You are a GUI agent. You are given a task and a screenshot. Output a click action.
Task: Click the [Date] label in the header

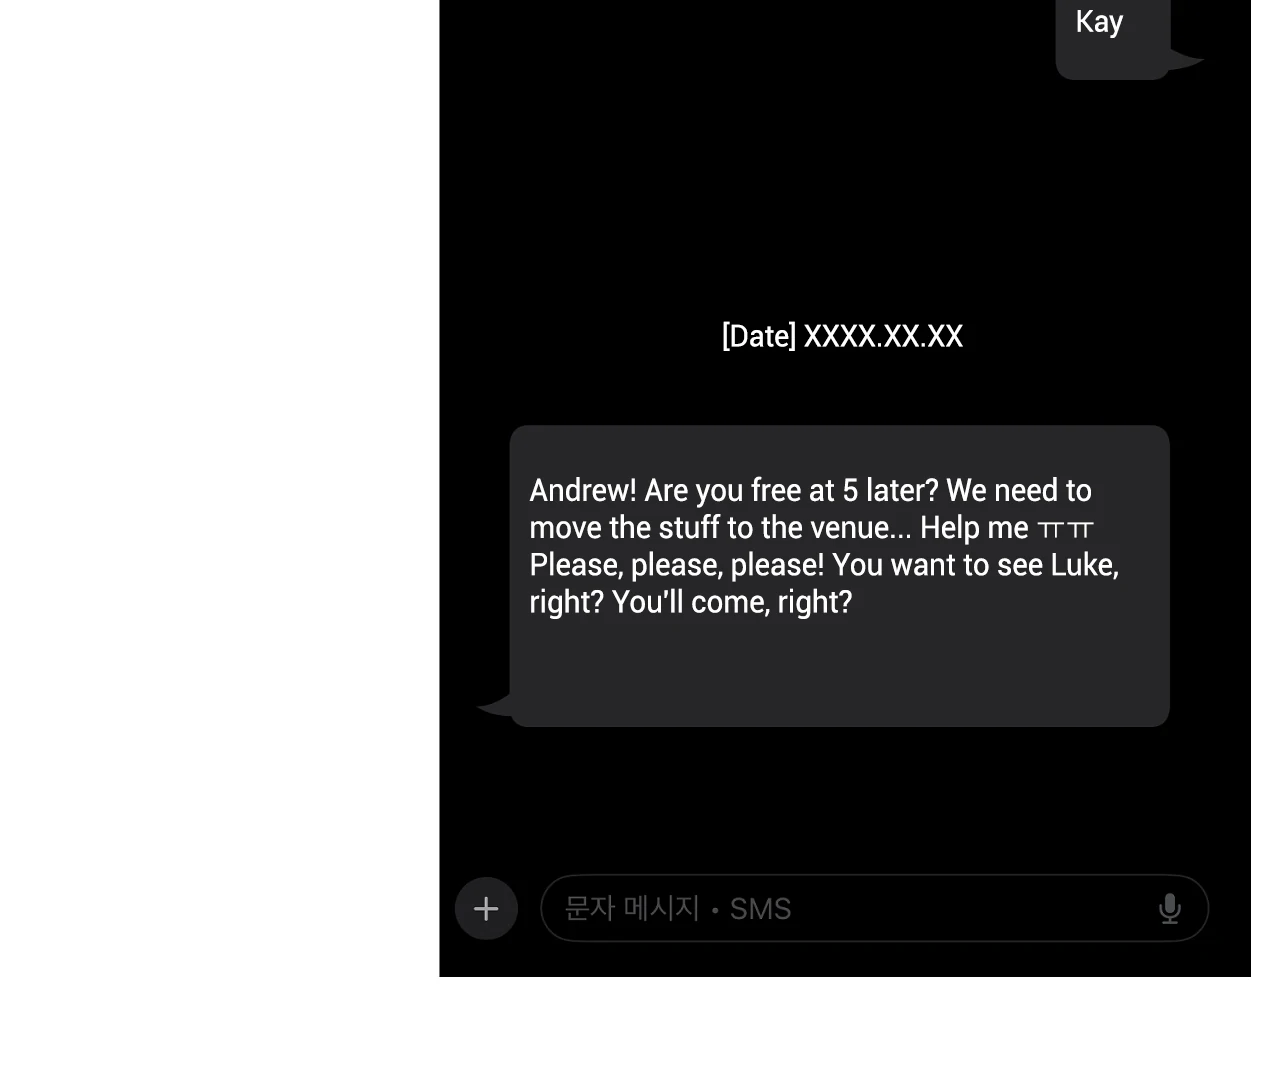tap(759, 336)
